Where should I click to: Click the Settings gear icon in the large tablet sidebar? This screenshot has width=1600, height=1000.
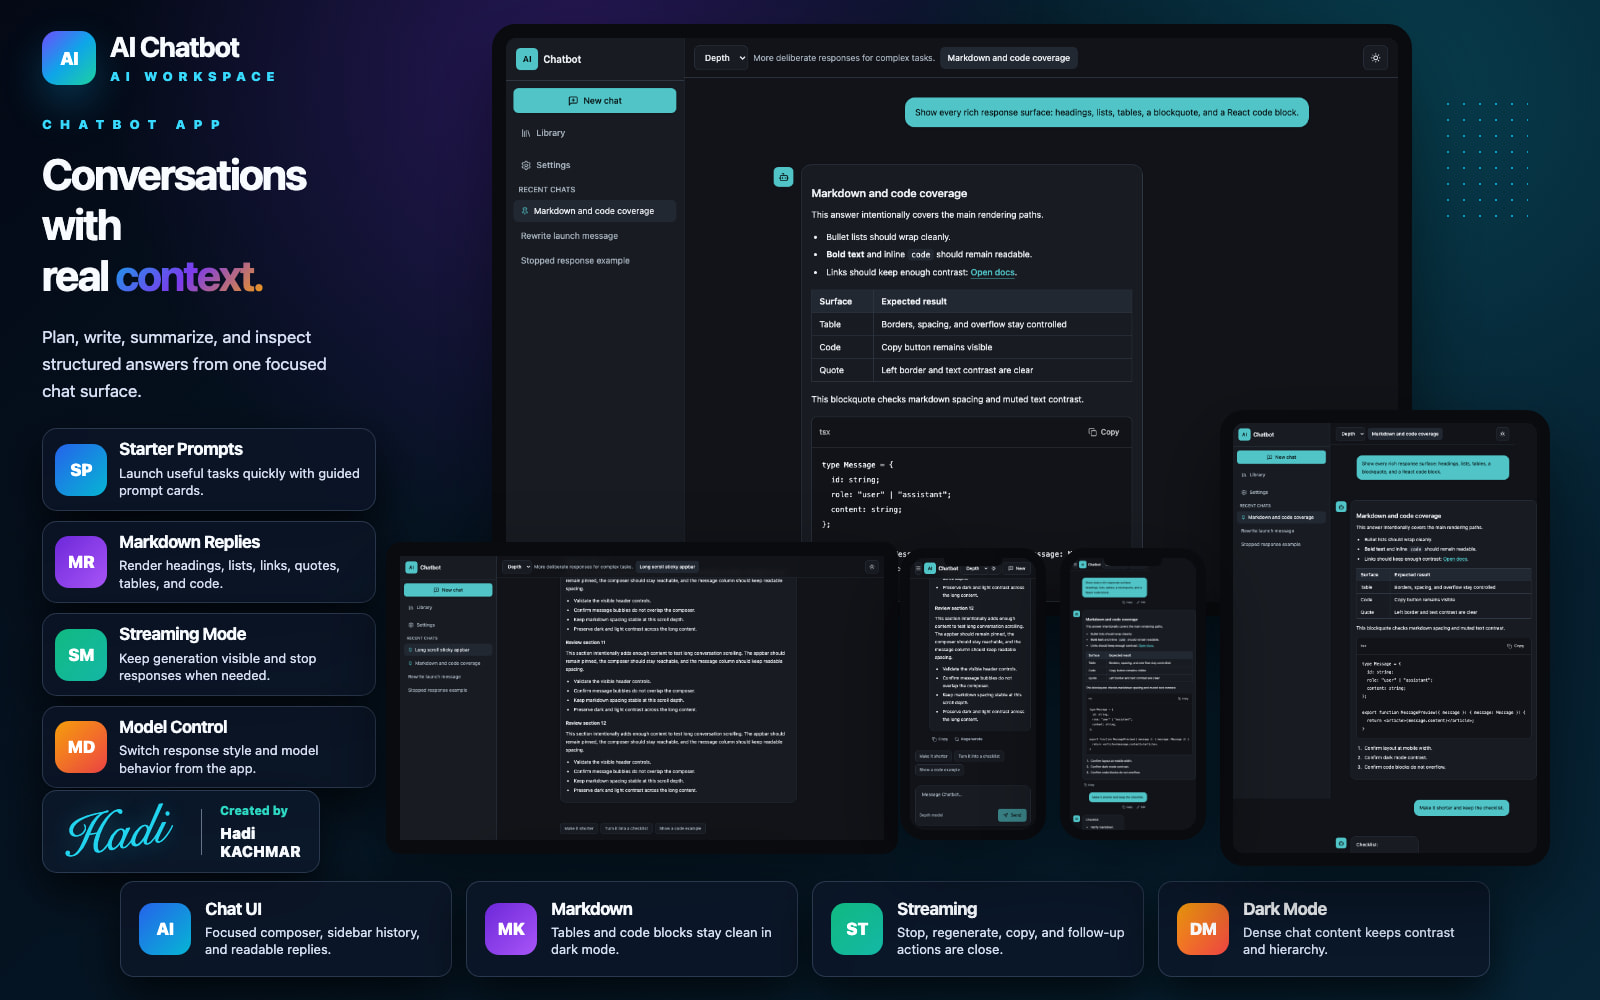pyautogui.click(x=526, y=165)
